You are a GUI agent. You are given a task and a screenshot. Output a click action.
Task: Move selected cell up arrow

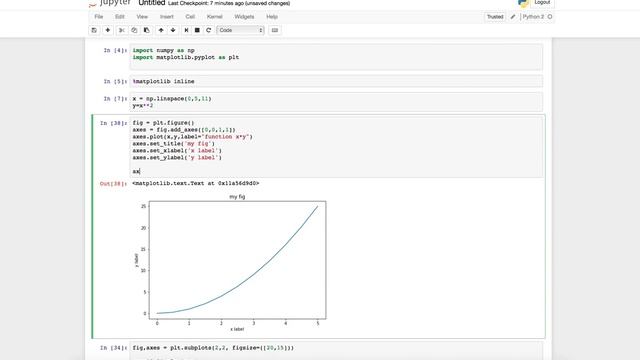pos(161,30)
